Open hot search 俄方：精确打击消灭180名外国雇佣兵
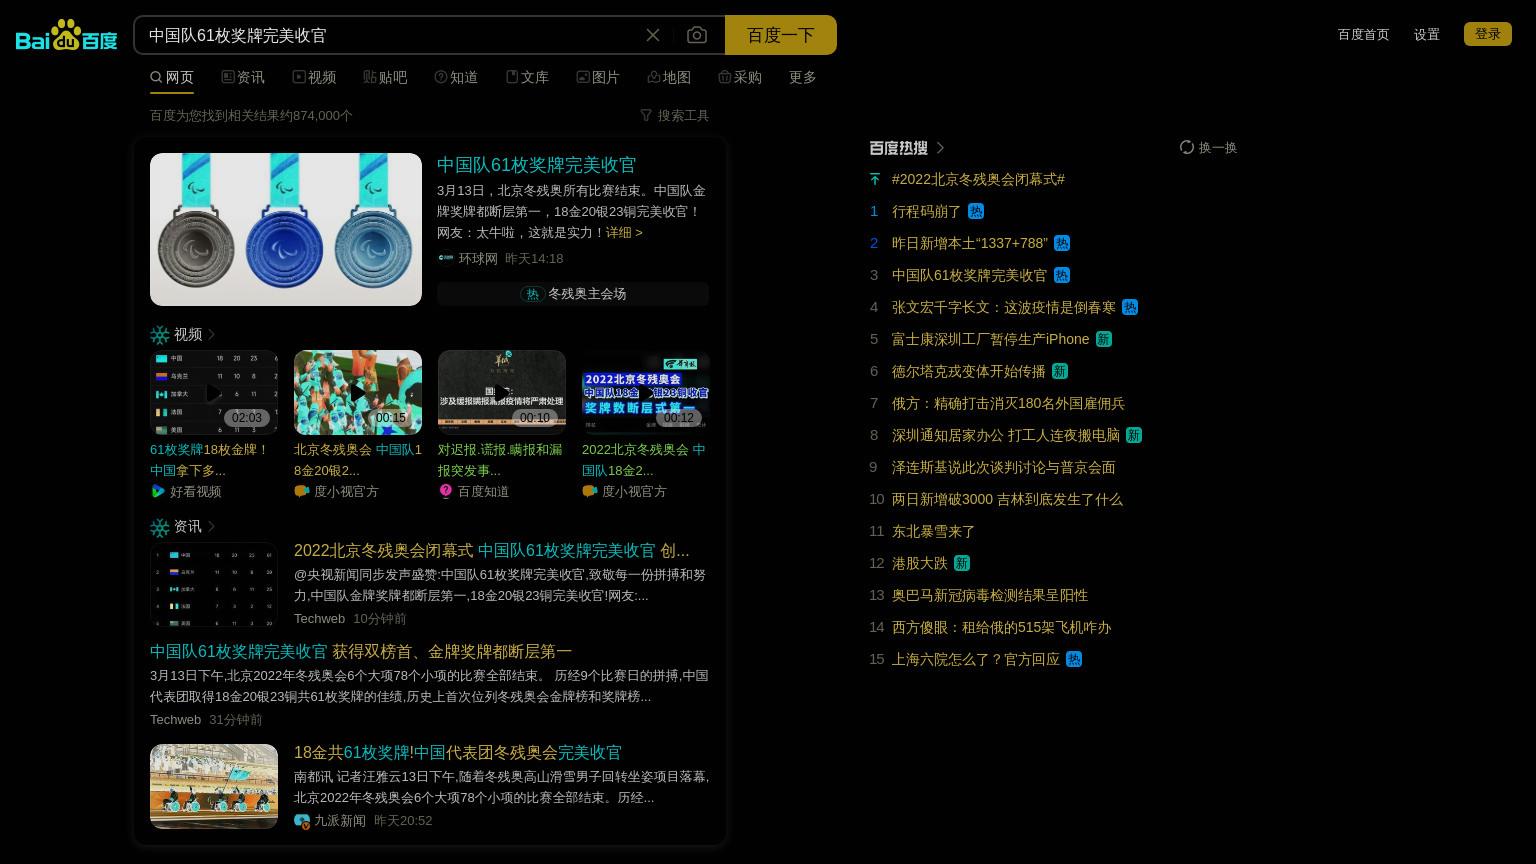 click(1008, 403)
